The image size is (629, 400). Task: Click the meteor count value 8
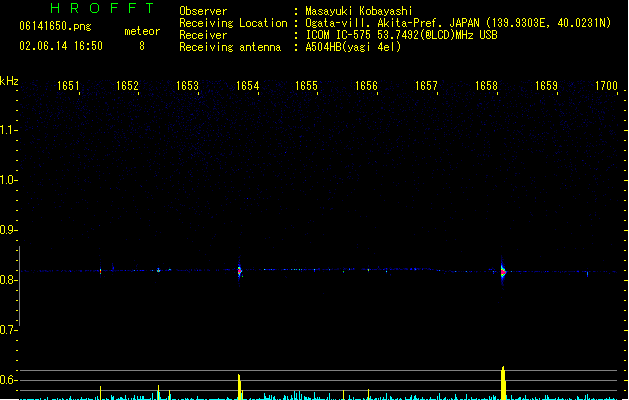pyautogui.click(x=142, y=46)
